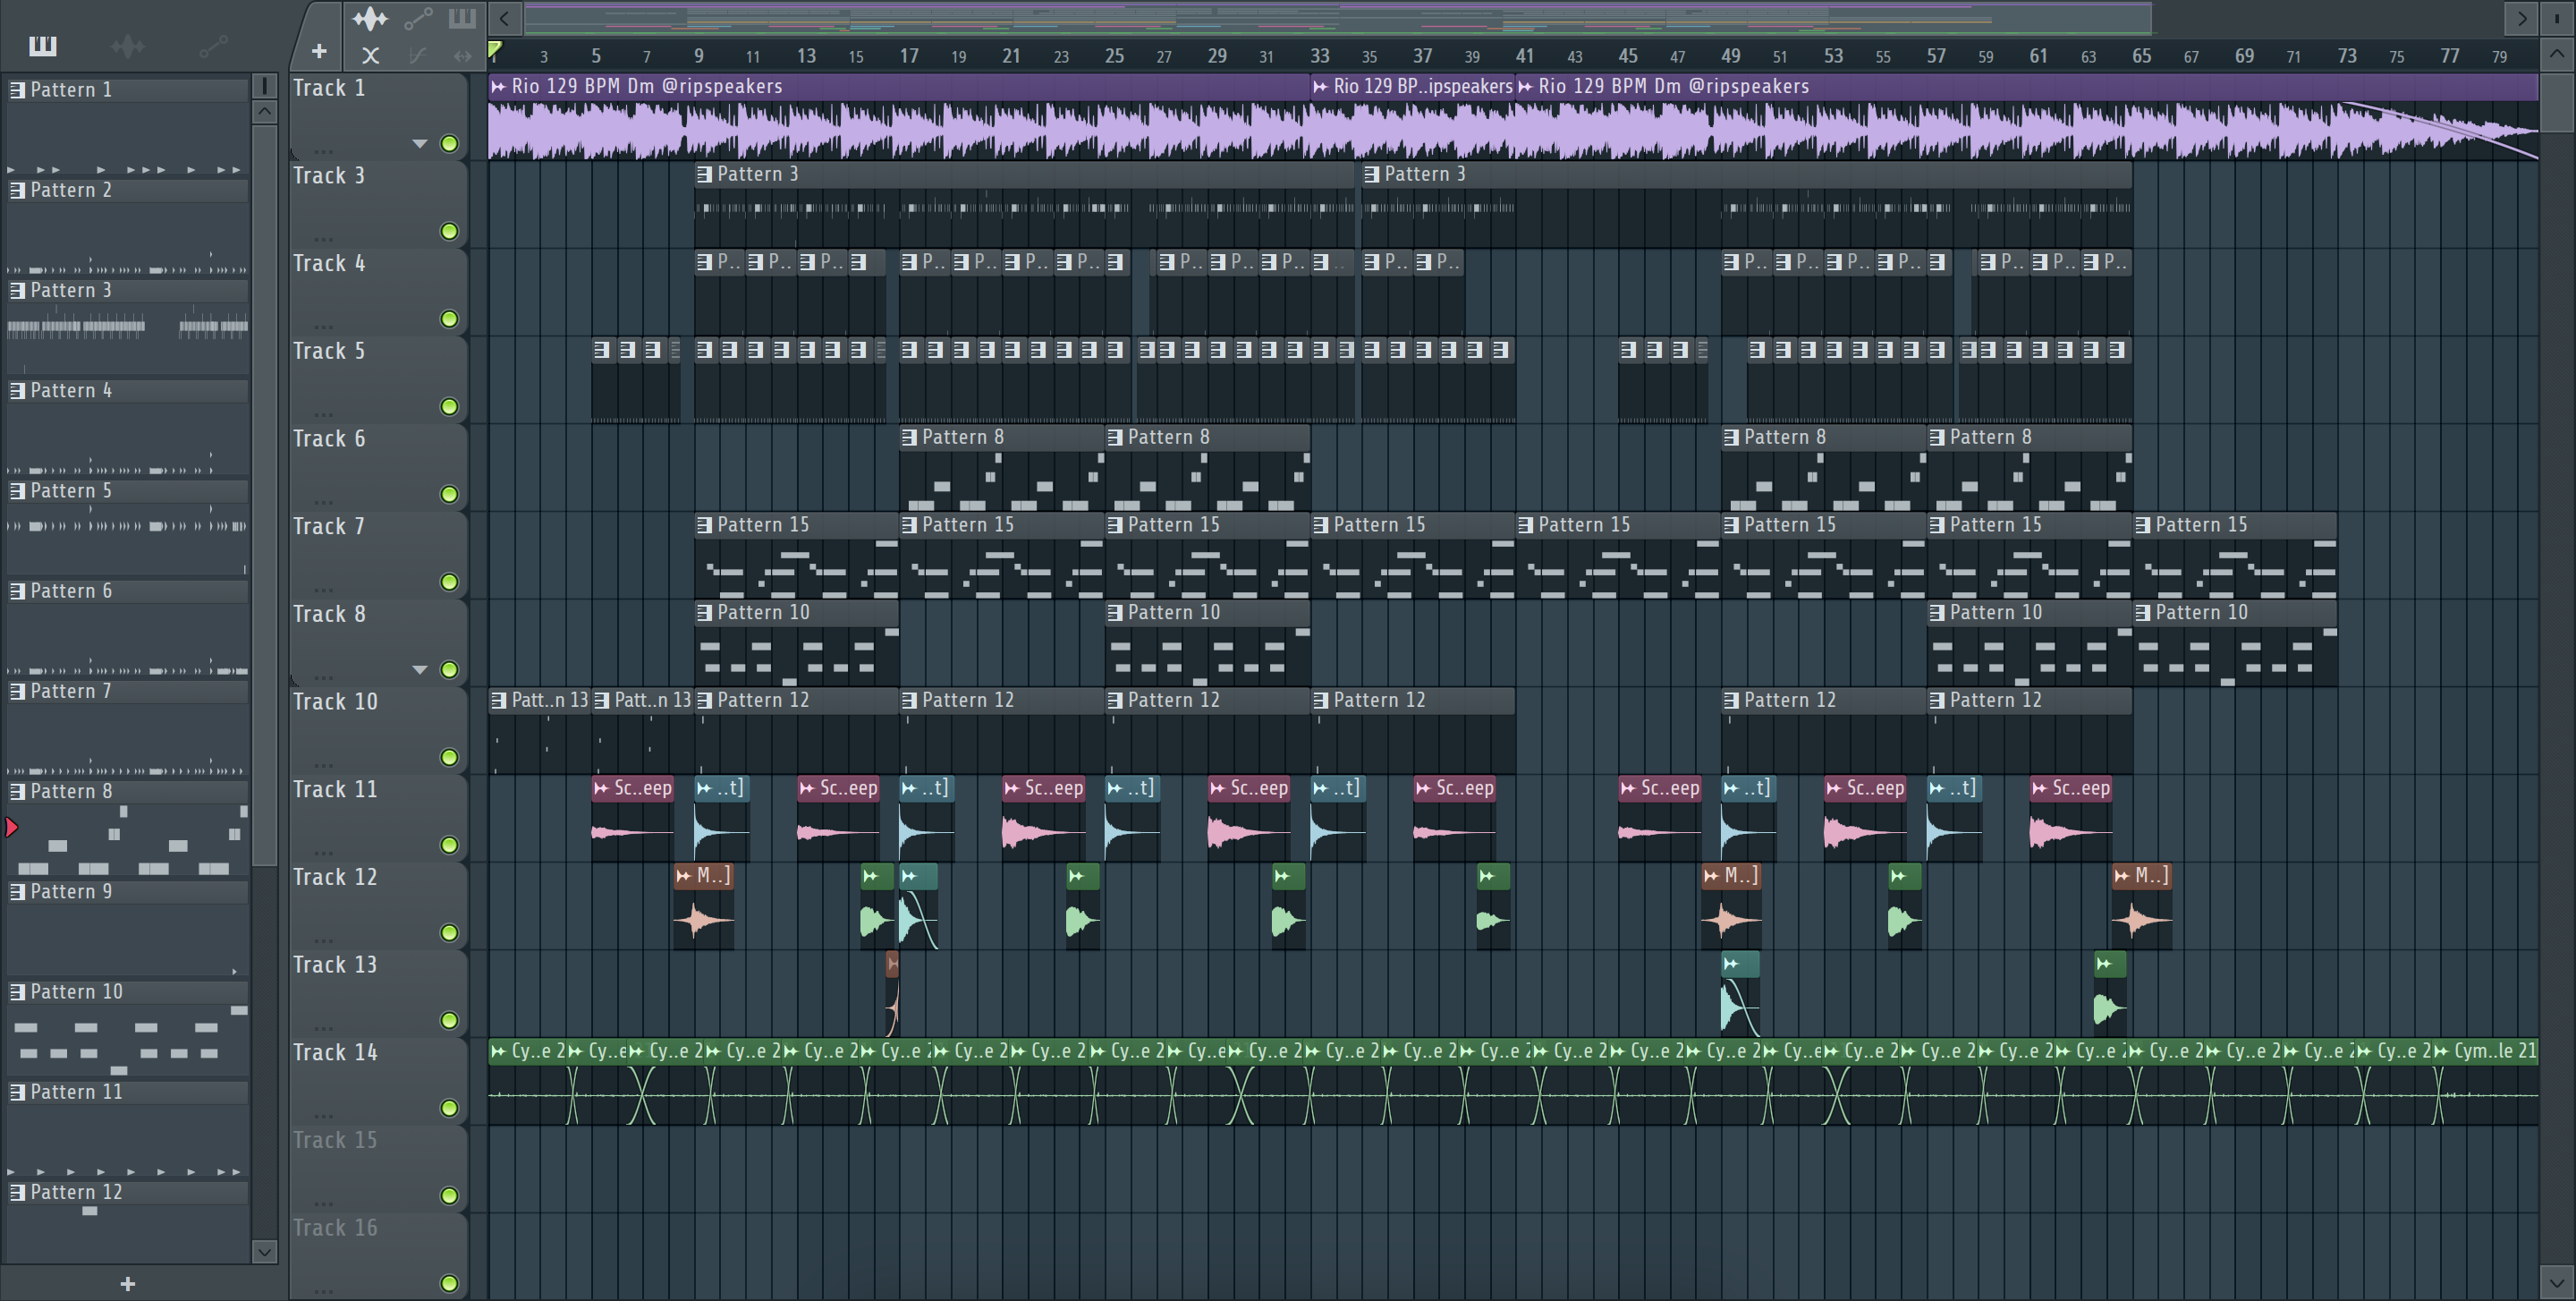Mute Track 1 using green LED
The height and width of the screenshot is (1301, 2576).
click(450, 144)
